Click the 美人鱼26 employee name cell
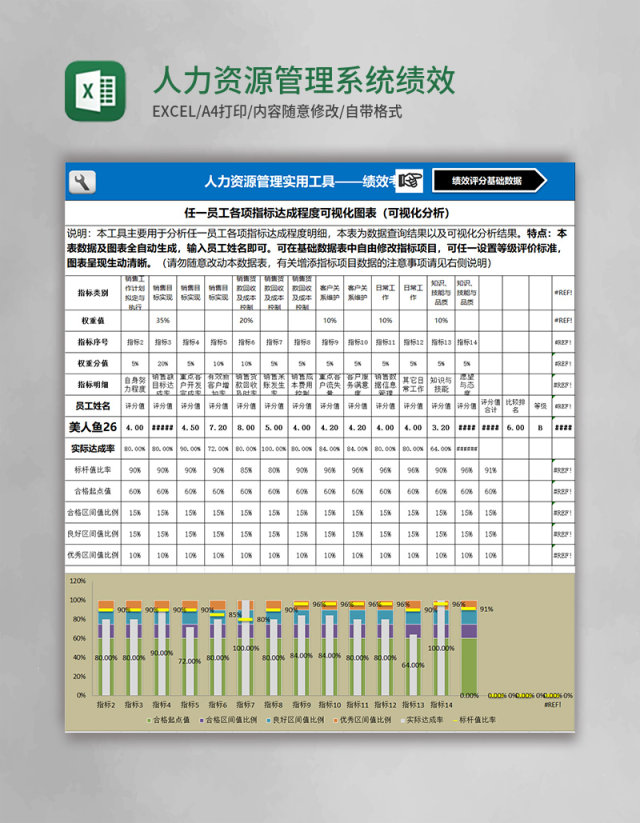Screen dimensions: 640x823 click(93, 427)
